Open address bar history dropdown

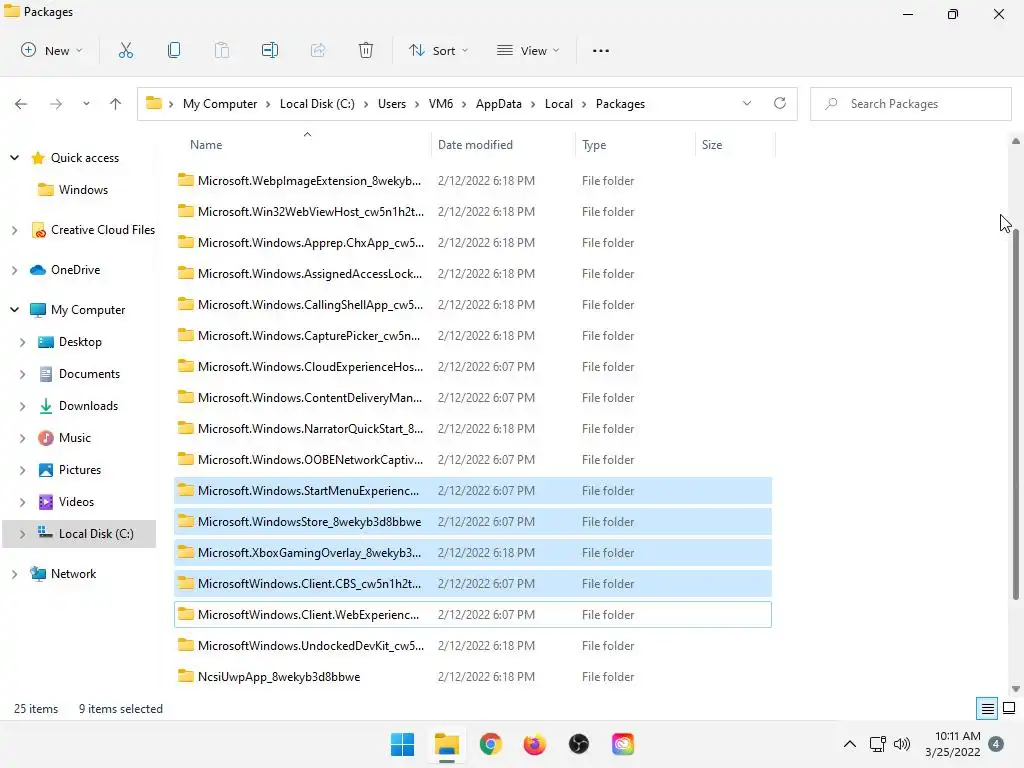click(746, 103)
